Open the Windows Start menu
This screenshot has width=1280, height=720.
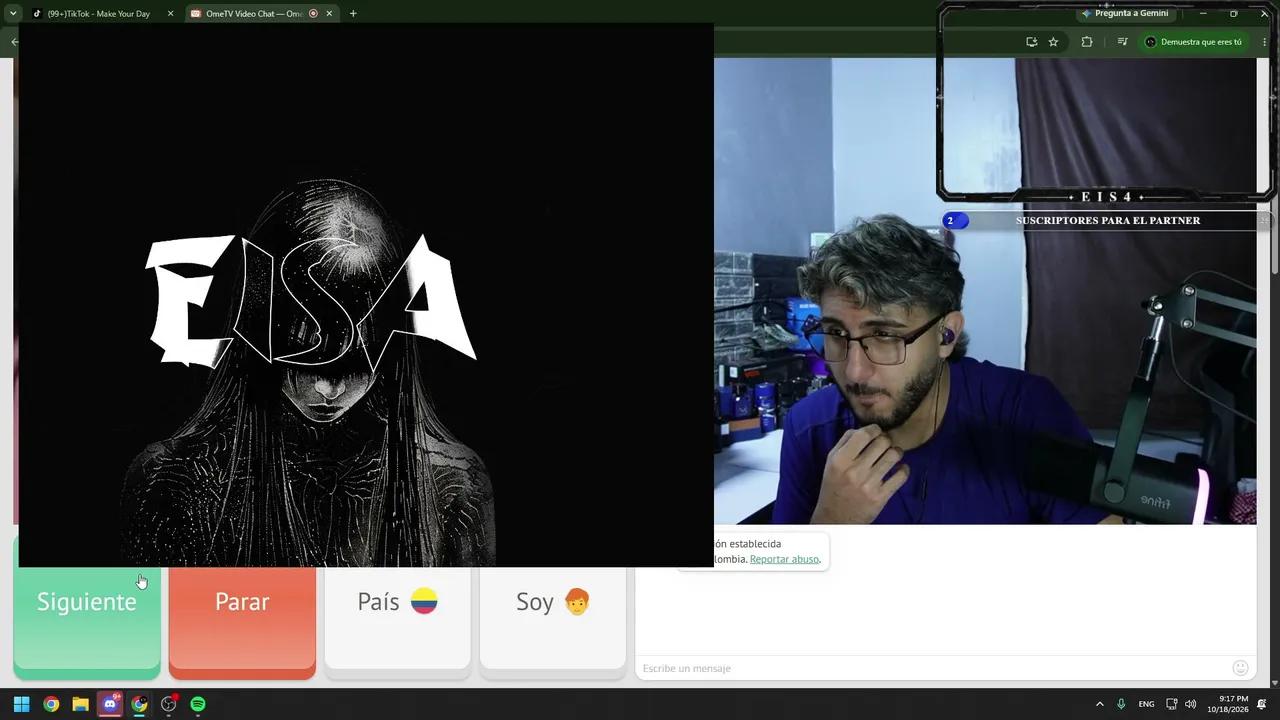click(21, 704)
